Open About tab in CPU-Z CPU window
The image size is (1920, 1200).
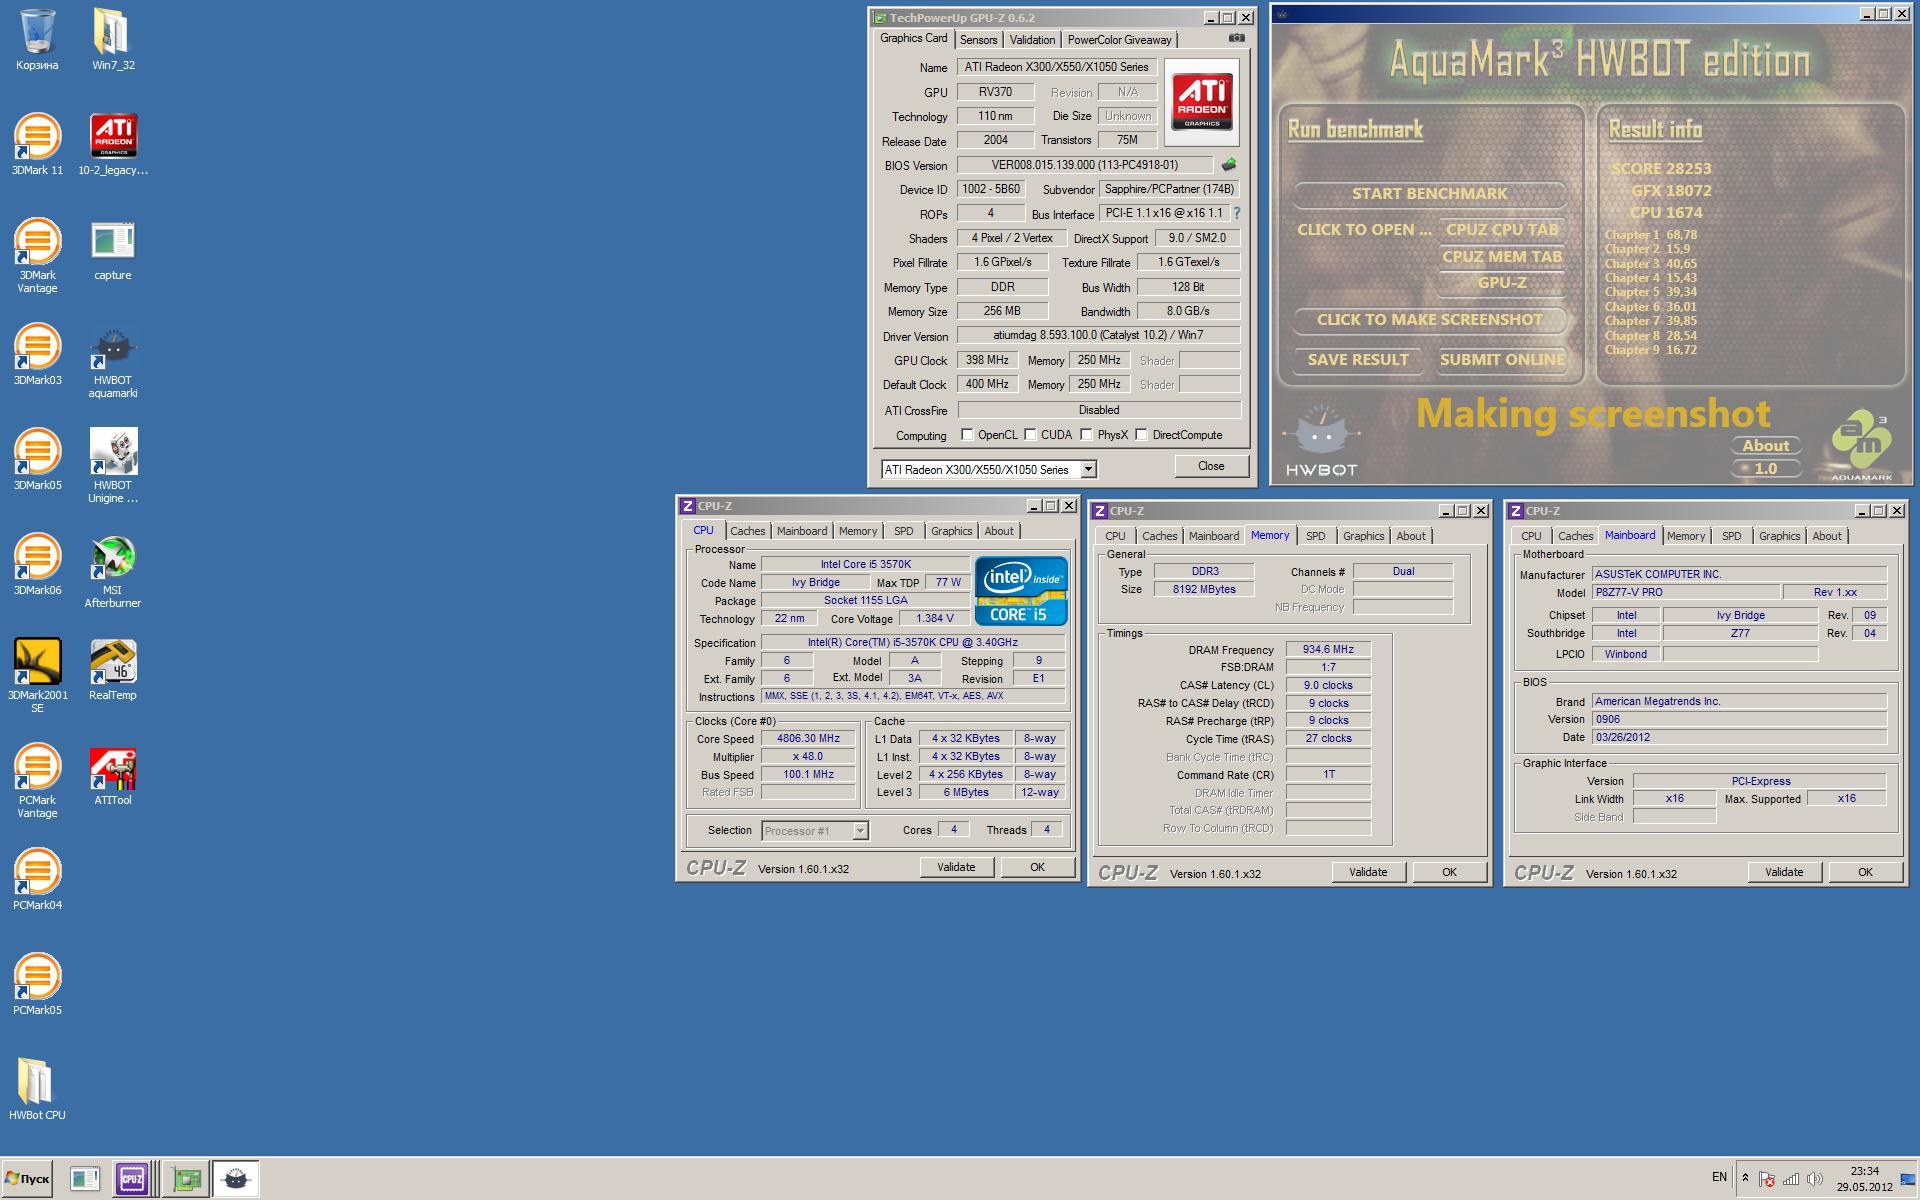(998, 531)
